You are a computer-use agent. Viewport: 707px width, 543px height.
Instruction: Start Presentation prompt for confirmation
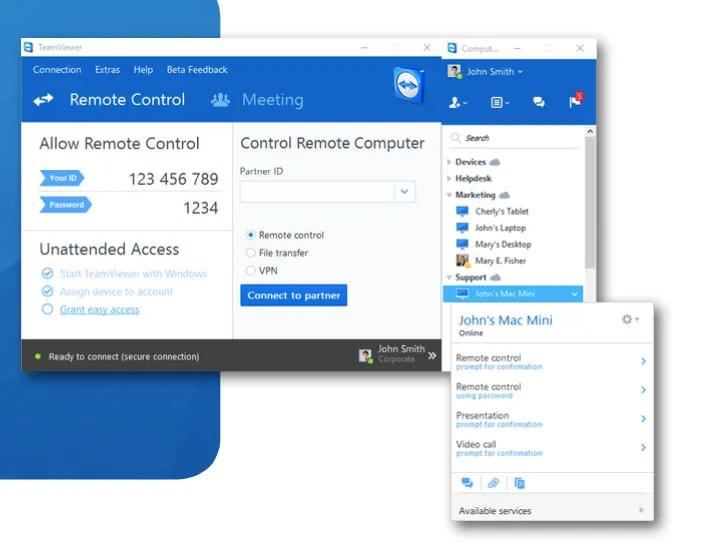(551, 419)
